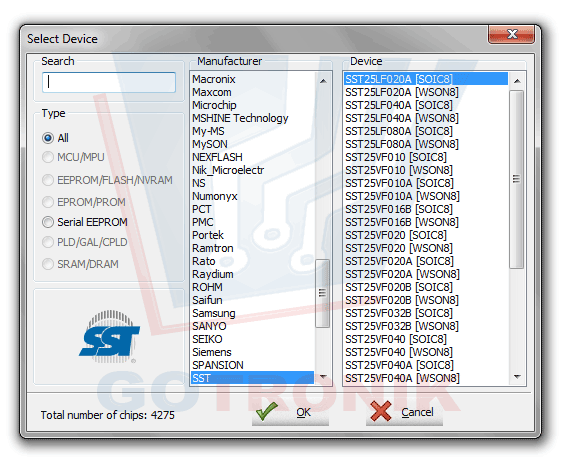The image size is (572, 464).
Task: Select Ramtron in the Manufacturer list
Action: tap(252, 248)
